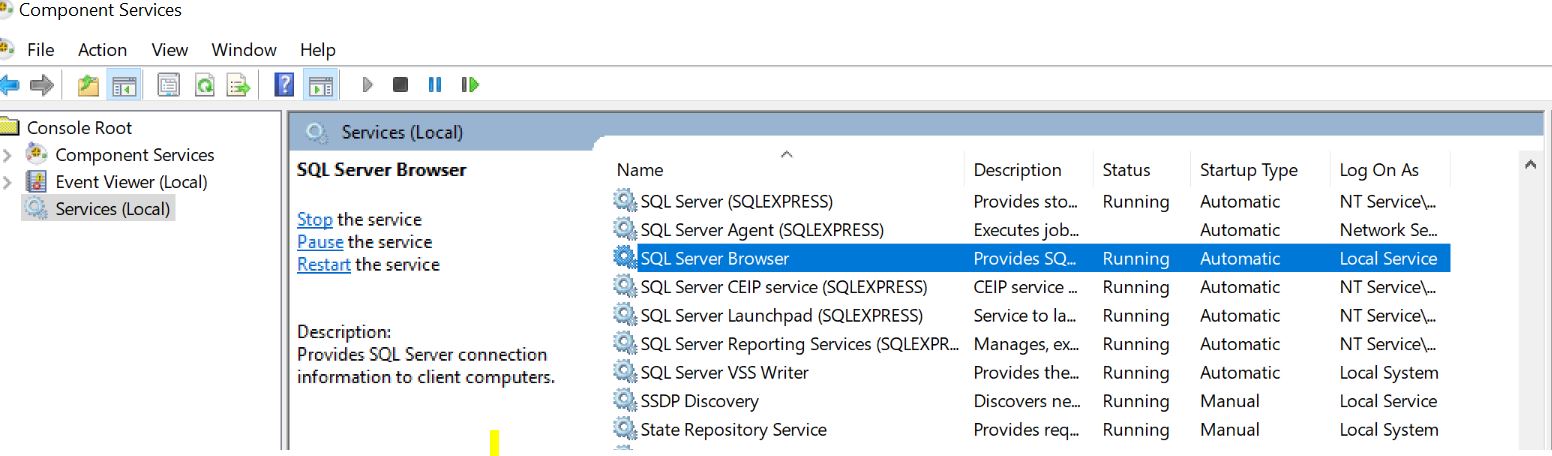Expand the Component Services tree node
This screenshot has height=456, width=1552.
point(8,155)
